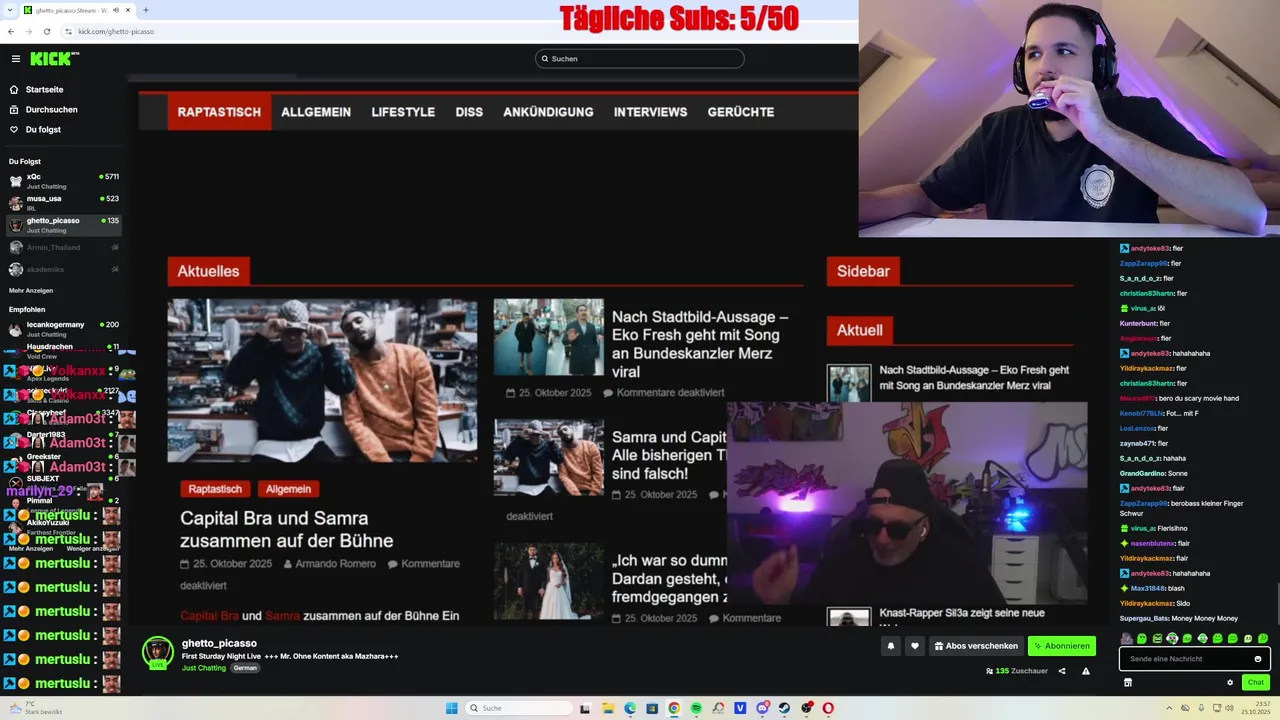Open a new browser tab
This screenshot has height=720, width=1280.
pyautogui.click(x=146, y=10)
